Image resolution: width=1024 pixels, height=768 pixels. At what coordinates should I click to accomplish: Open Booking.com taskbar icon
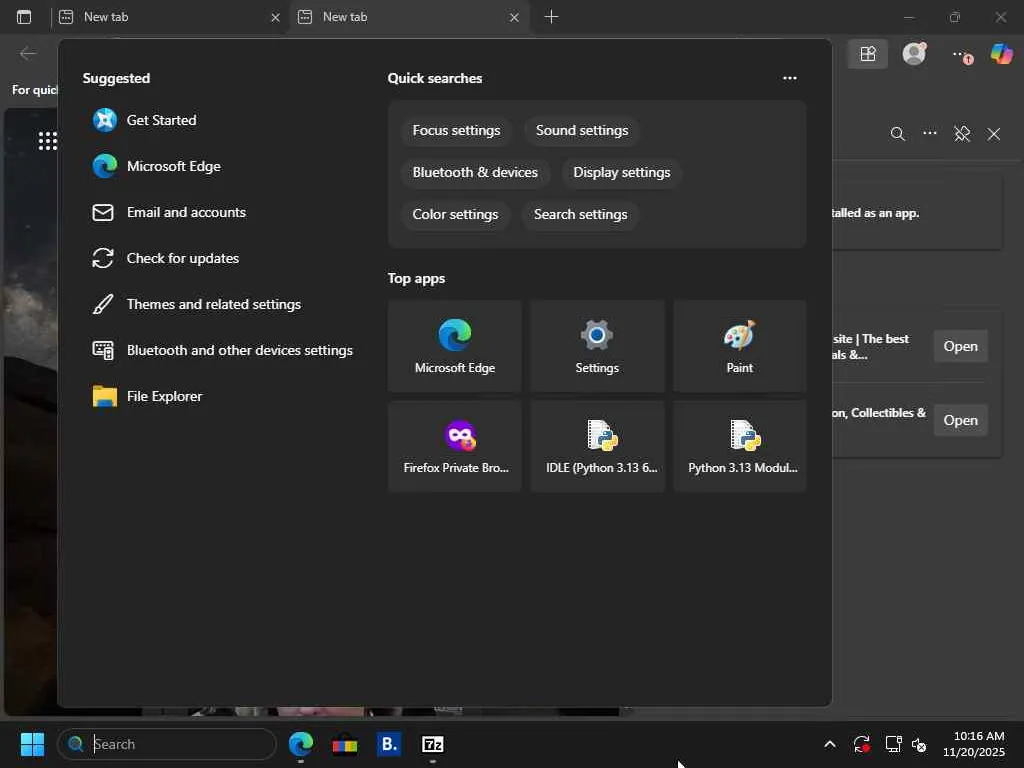(389, 744)
